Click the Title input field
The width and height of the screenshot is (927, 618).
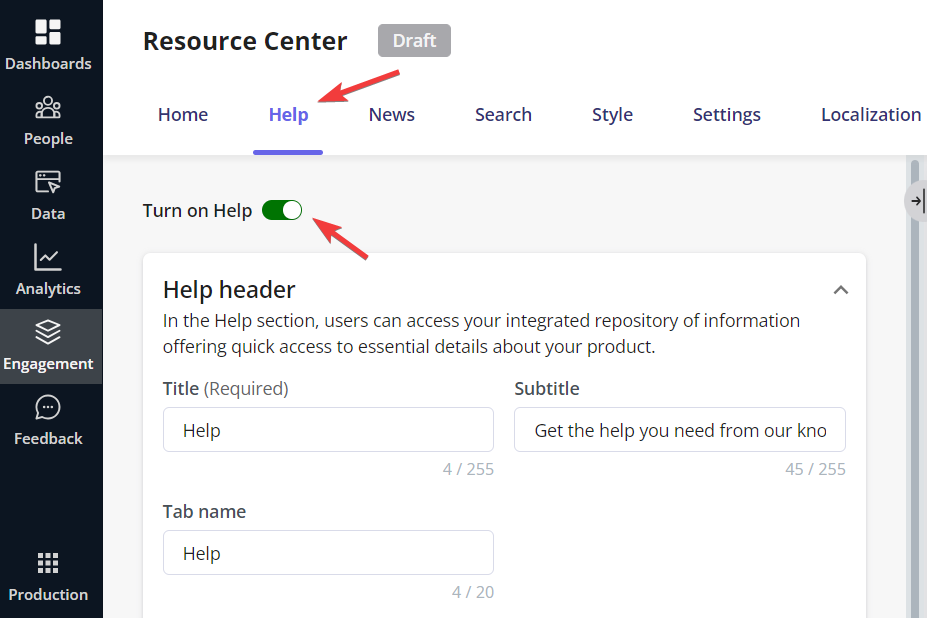click(328, 430)
